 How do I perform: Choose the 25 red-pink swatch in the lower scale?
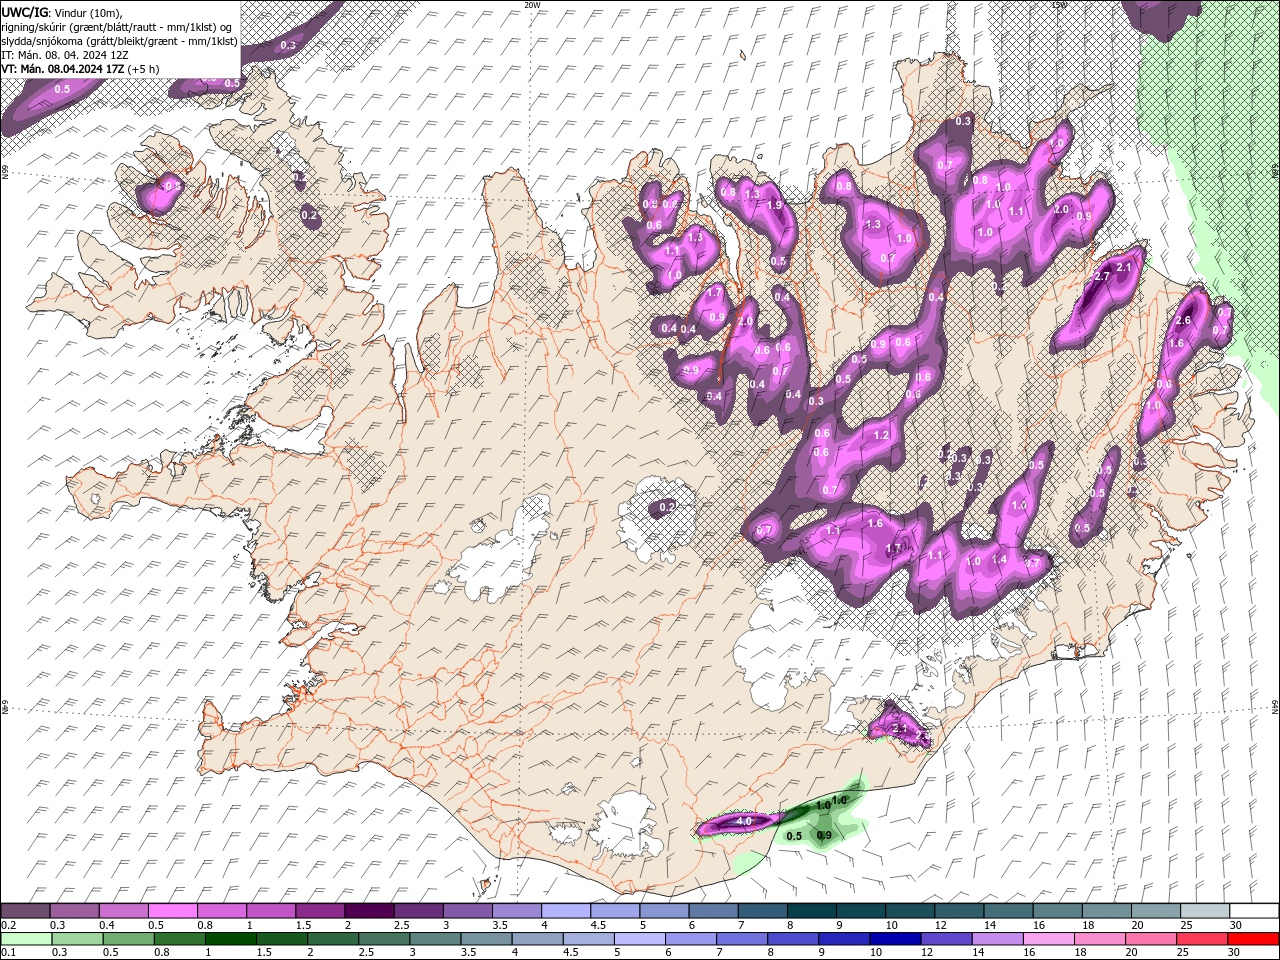point(1203,938)
